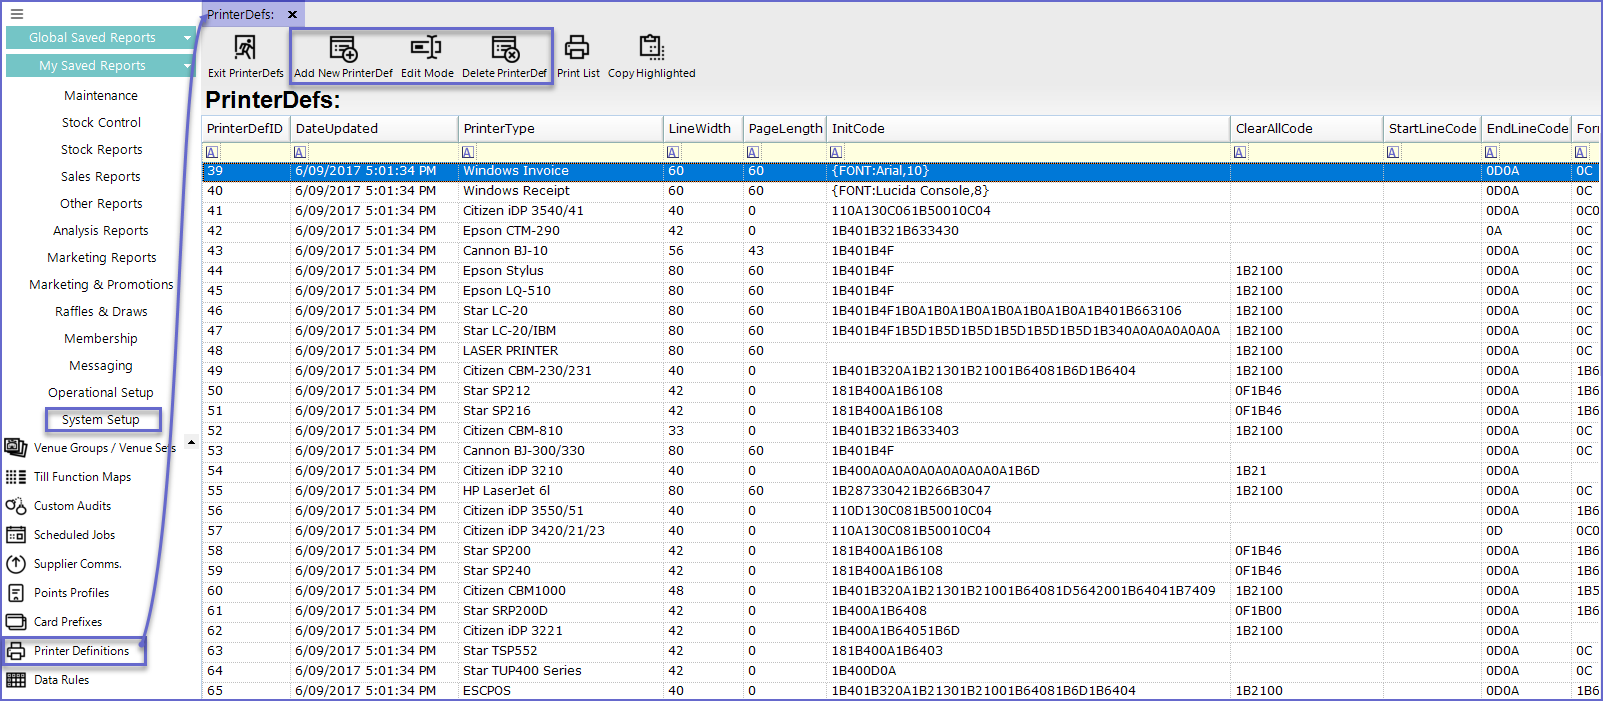Image resolution: width=1603 pixels, height=701 pixels.
Task: Close the PrinterDefs tab
Action: 292,15
